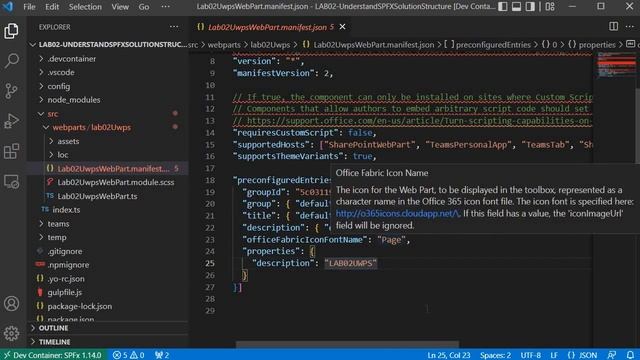Image resolution: width=640 pixels, height=360 pixels.
Task: Click the horizontal scrollbar under the editor
Action: pos(347,344)
